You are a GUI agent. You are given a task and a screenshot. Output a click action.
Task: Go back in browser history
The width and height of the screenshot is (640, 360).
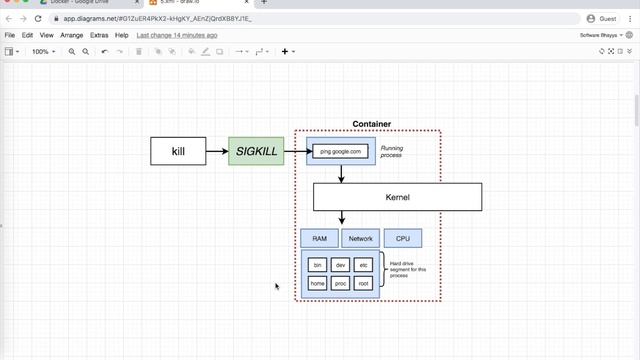pyautogui.click(x=9, y=19)
